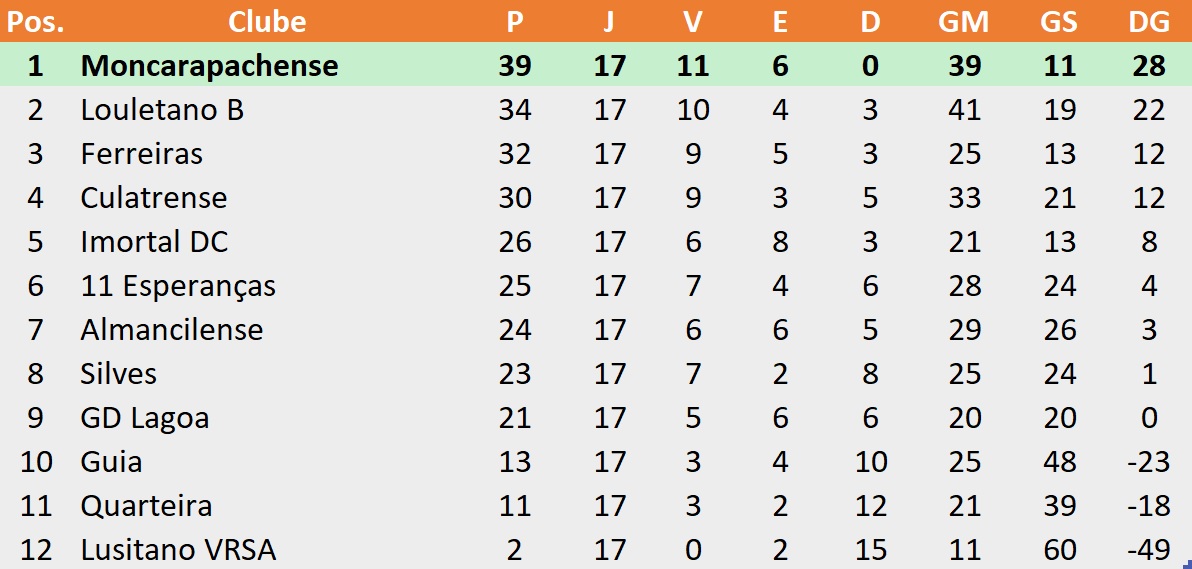This screenshot has width=1192, height=569.
Task: Select the Louletano B row name
Action: pyautogui.click(x=162, y=110)
